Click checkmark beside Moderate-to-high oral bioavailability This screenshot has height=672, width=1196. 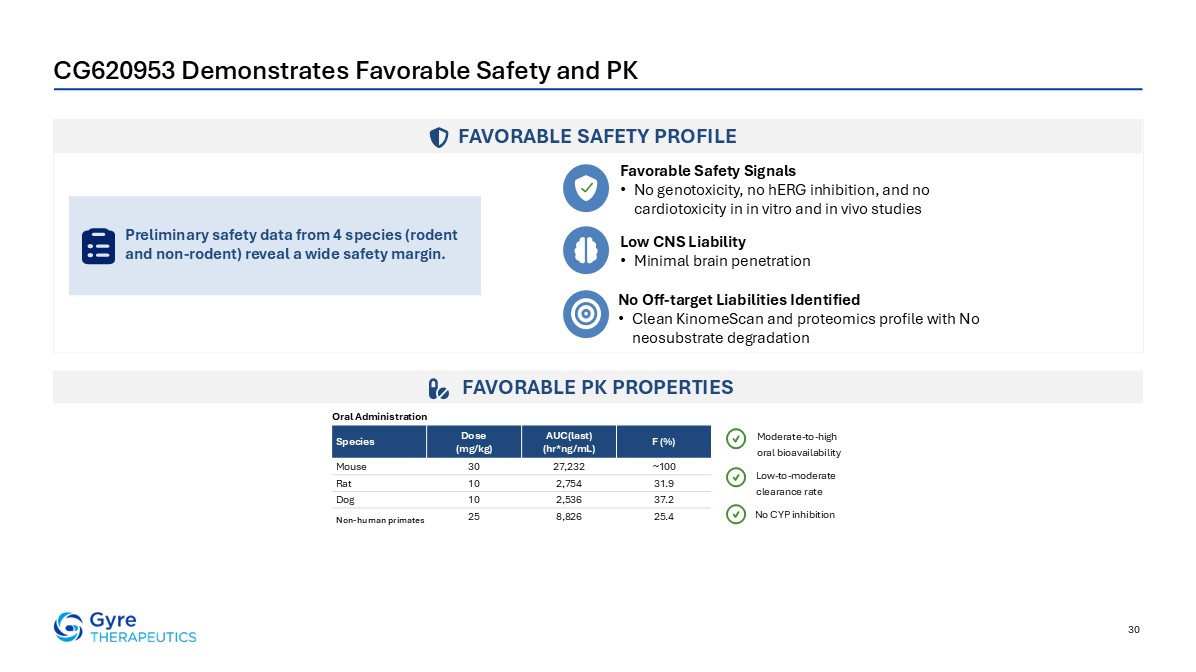(x=735, y=439)
